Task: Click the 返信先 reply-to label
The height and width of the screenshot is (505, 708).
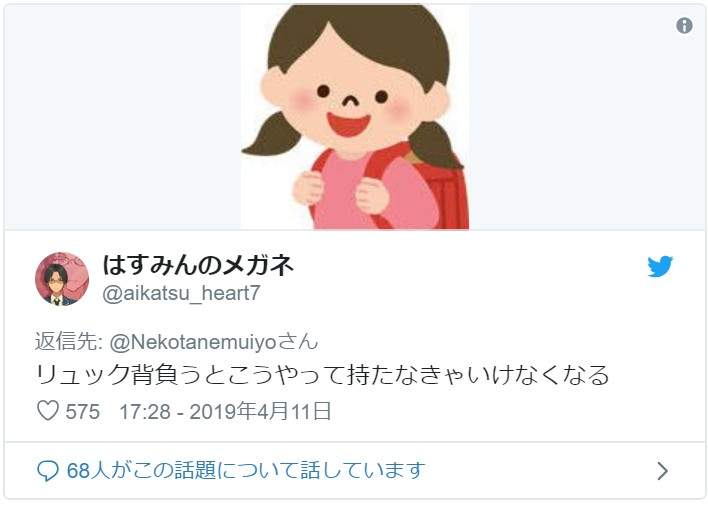Action: (69, 342)
